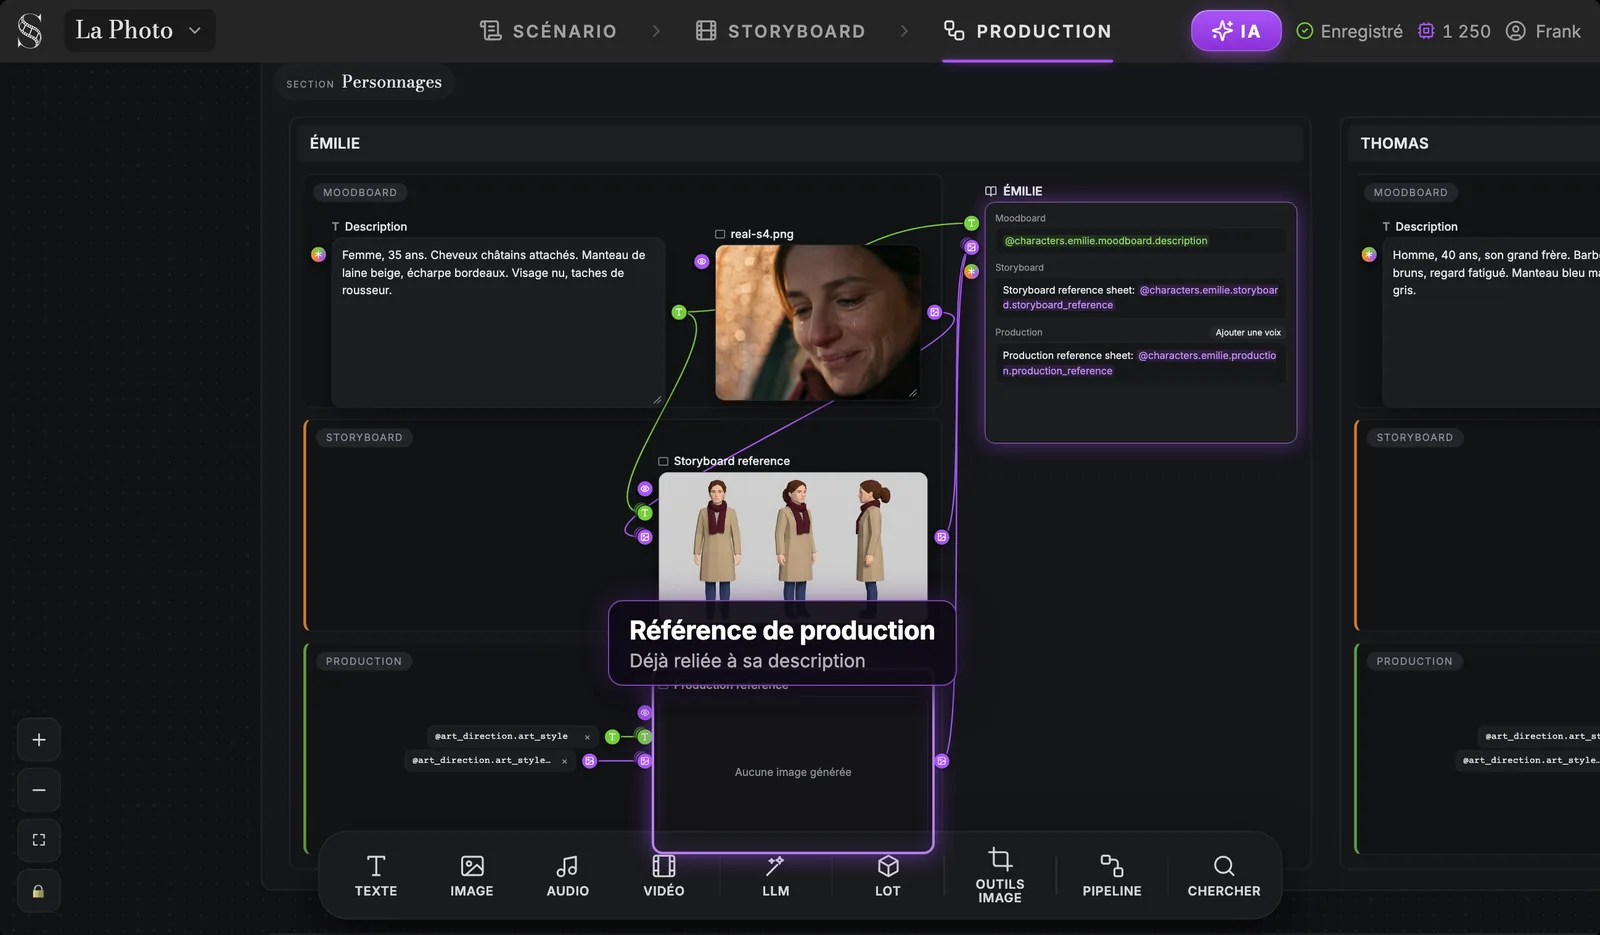This screenshot has height=935, width=1600.
Task: Select the Storyboard reference character sheet
Action: [x=793, y=536]
